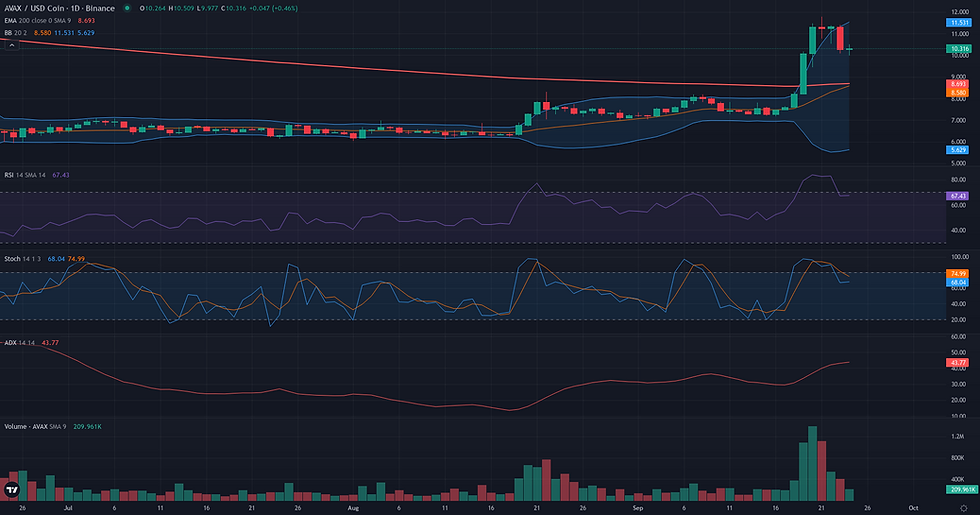This screenshot has height=515, width=980.
Task: Click the green market status dot
Action: (x=127, y=8)
